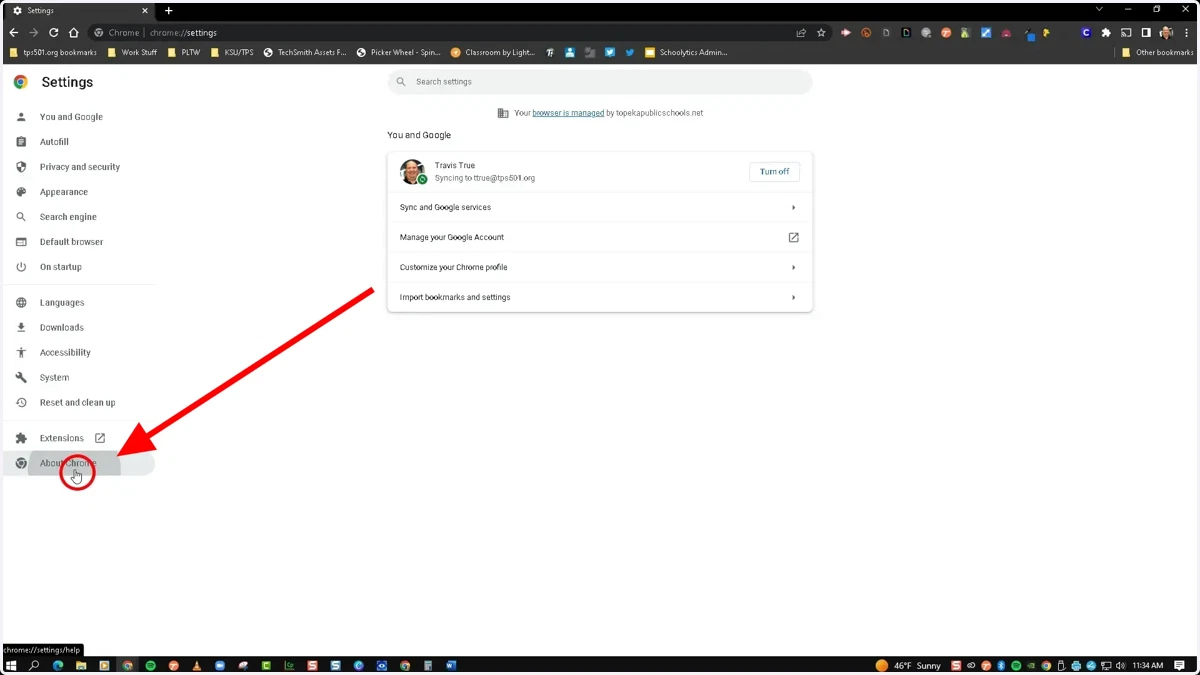Click the Travis True profile avatar
This screenshot has height=675, width=1200.
coord(412,172)
